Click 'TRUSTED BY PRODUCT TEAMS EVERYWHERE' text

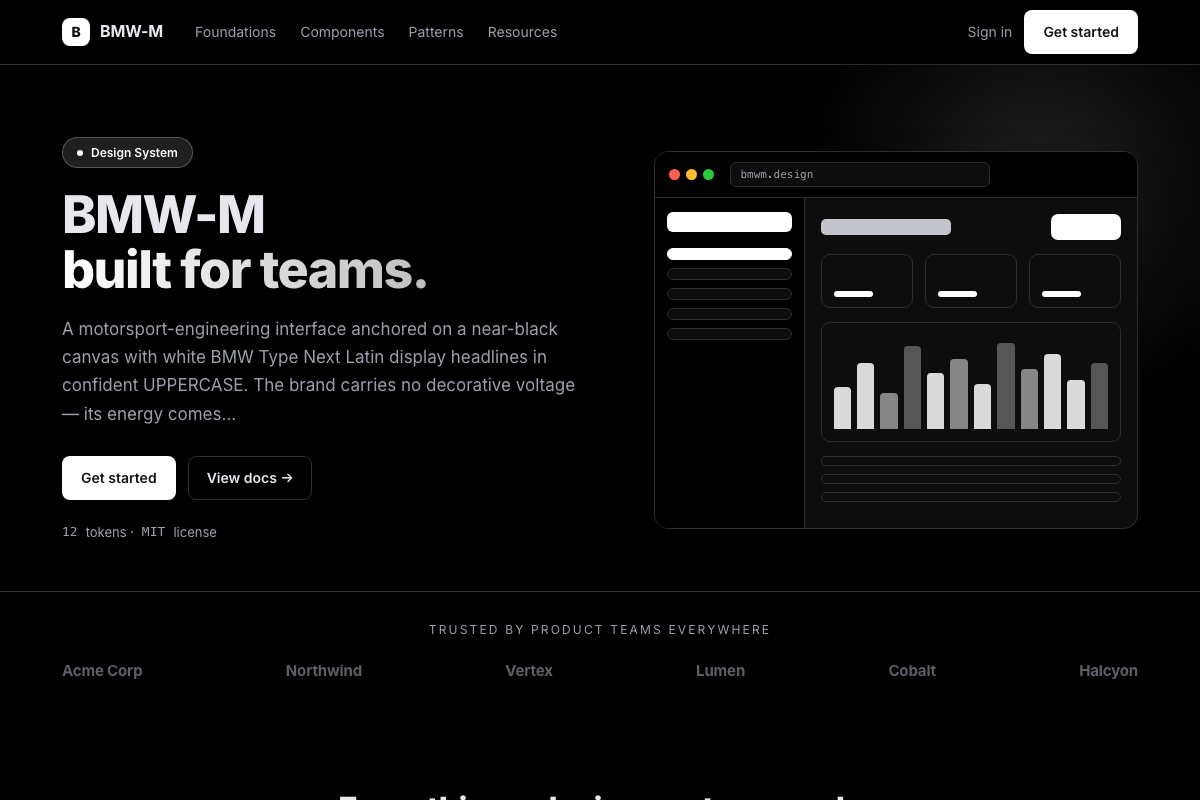(600, 630)
